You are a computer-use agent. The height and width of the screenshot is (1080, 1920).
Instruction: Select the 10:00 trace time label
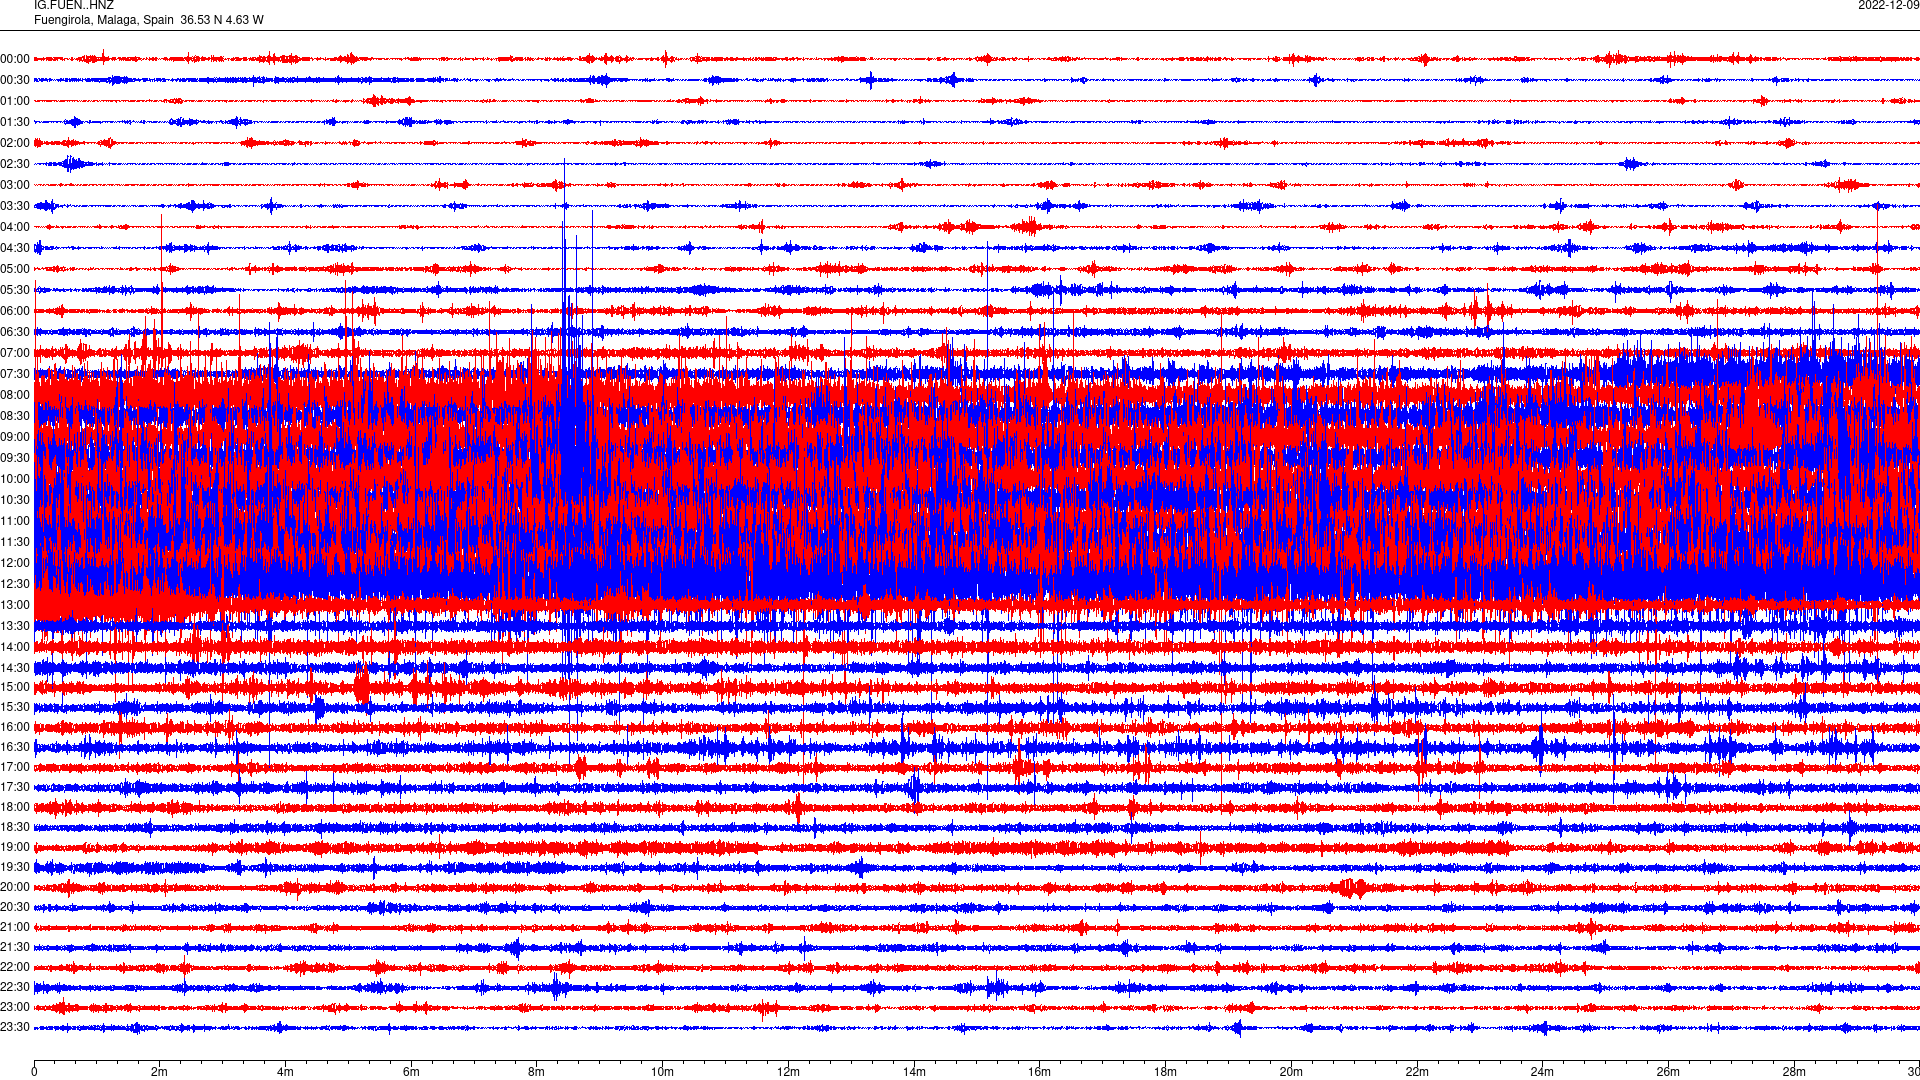[15, 479]
